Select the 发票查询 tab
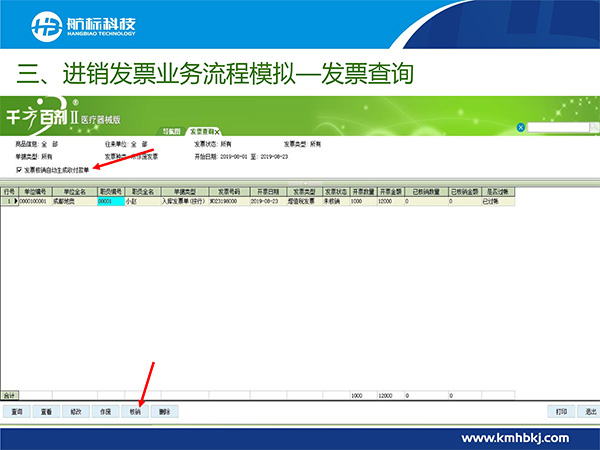Screen dimensions: 600x450 pyautogui.click(x=202, y=132)
